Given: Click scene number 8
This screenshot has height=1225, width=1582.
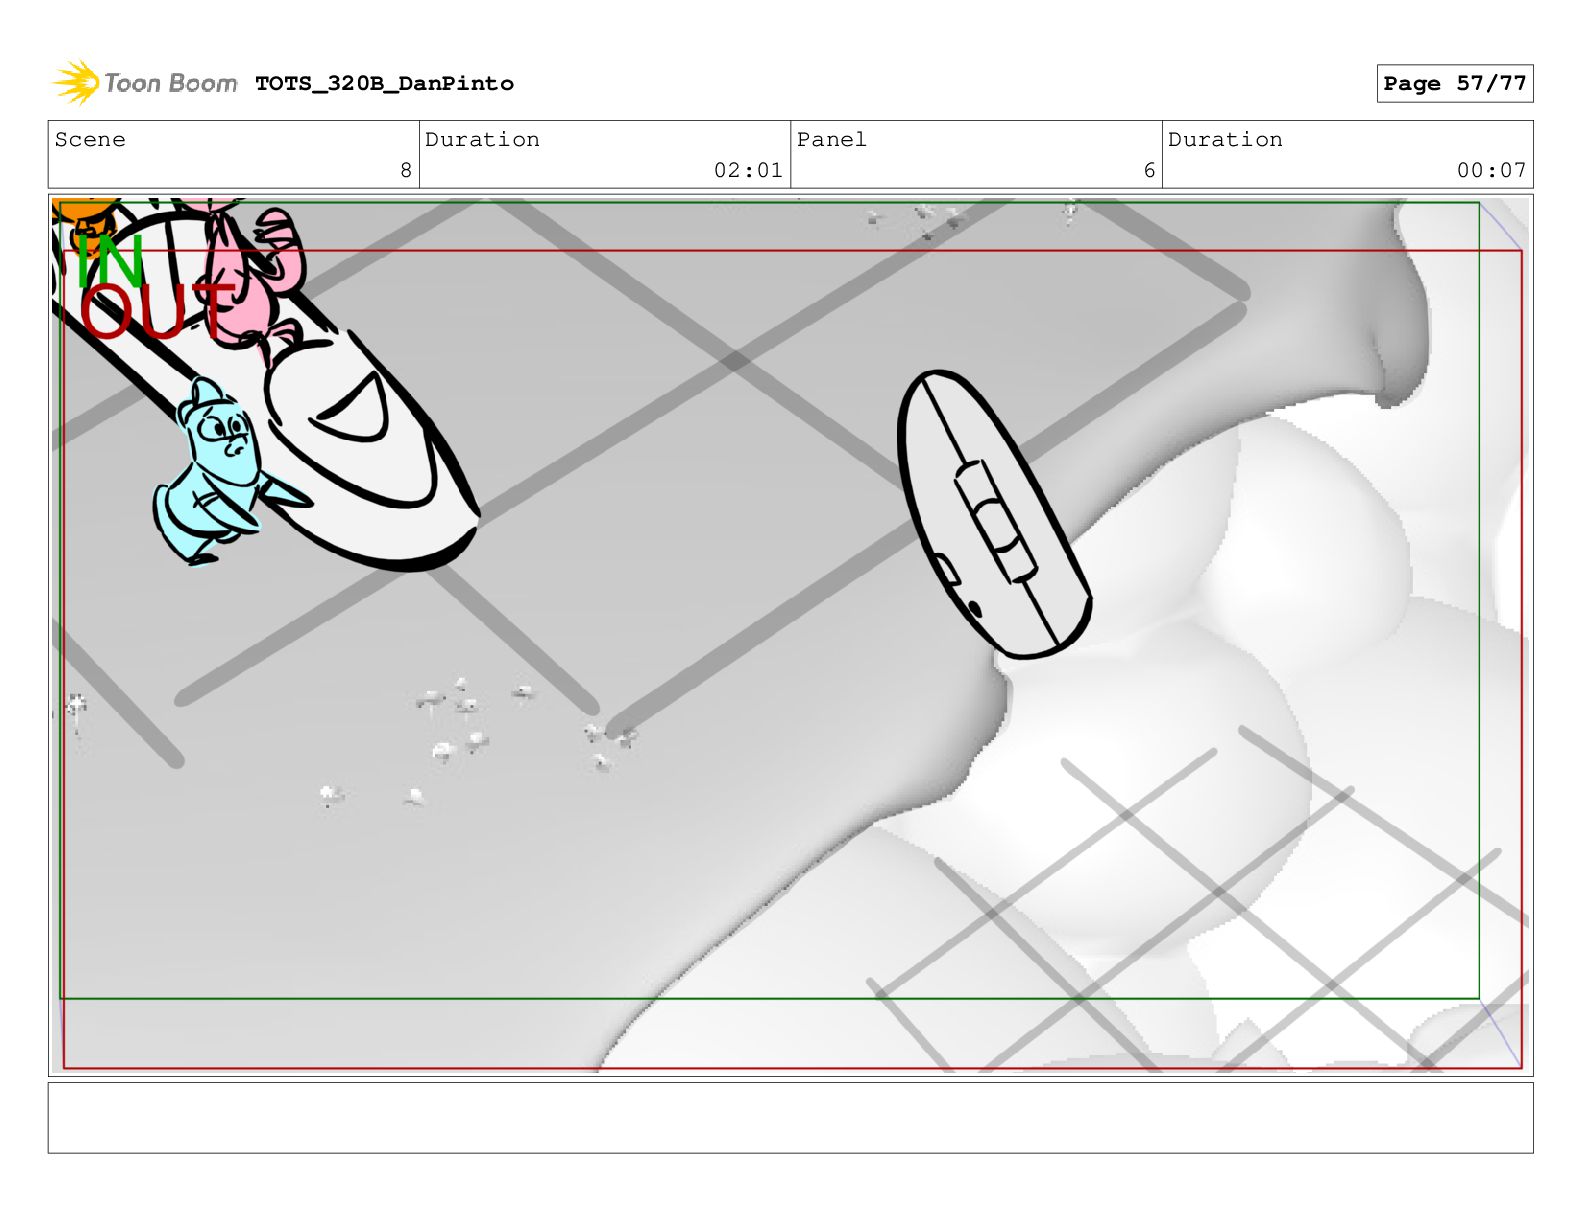Looking at the screenshot, I should pos(406,171).
